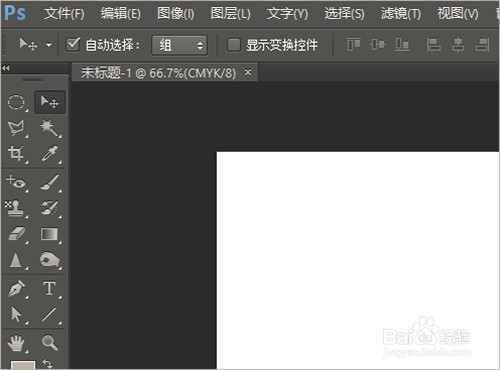Swap foreground and background colors

click(x=47, y=363)
